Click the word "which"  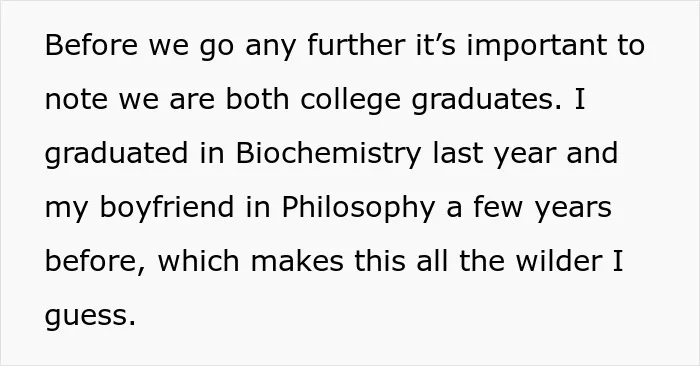(x=199, y=261)
